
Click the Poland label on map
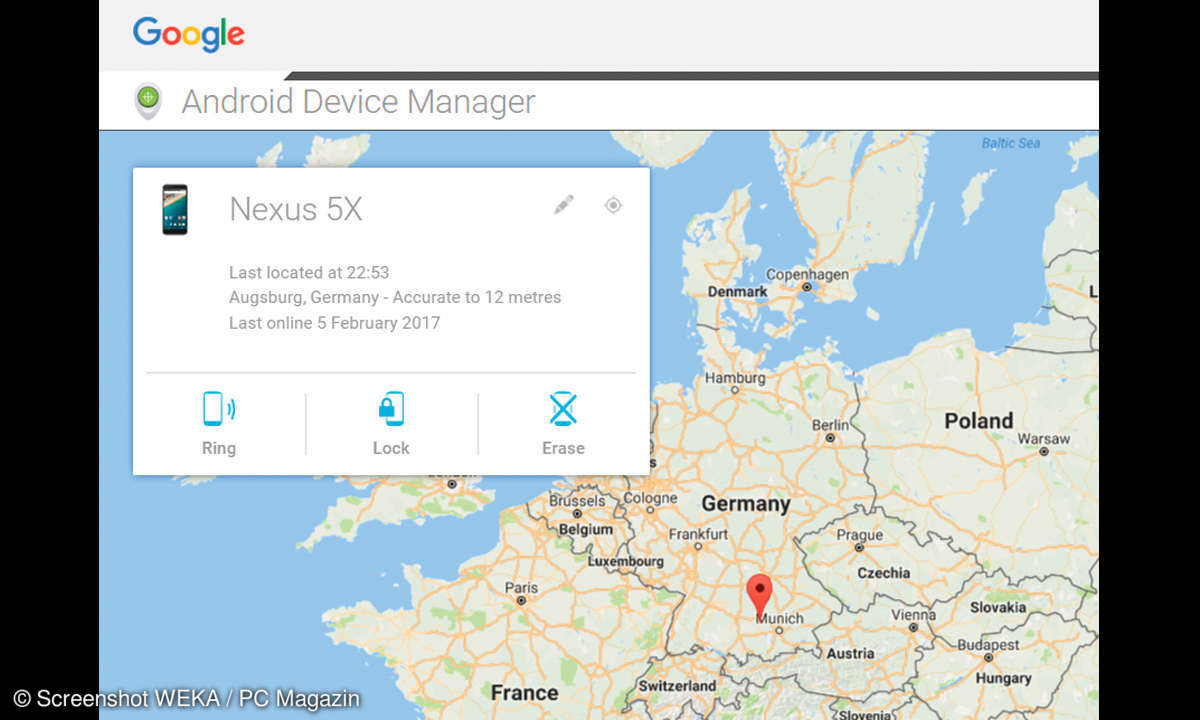click(979, 420)
